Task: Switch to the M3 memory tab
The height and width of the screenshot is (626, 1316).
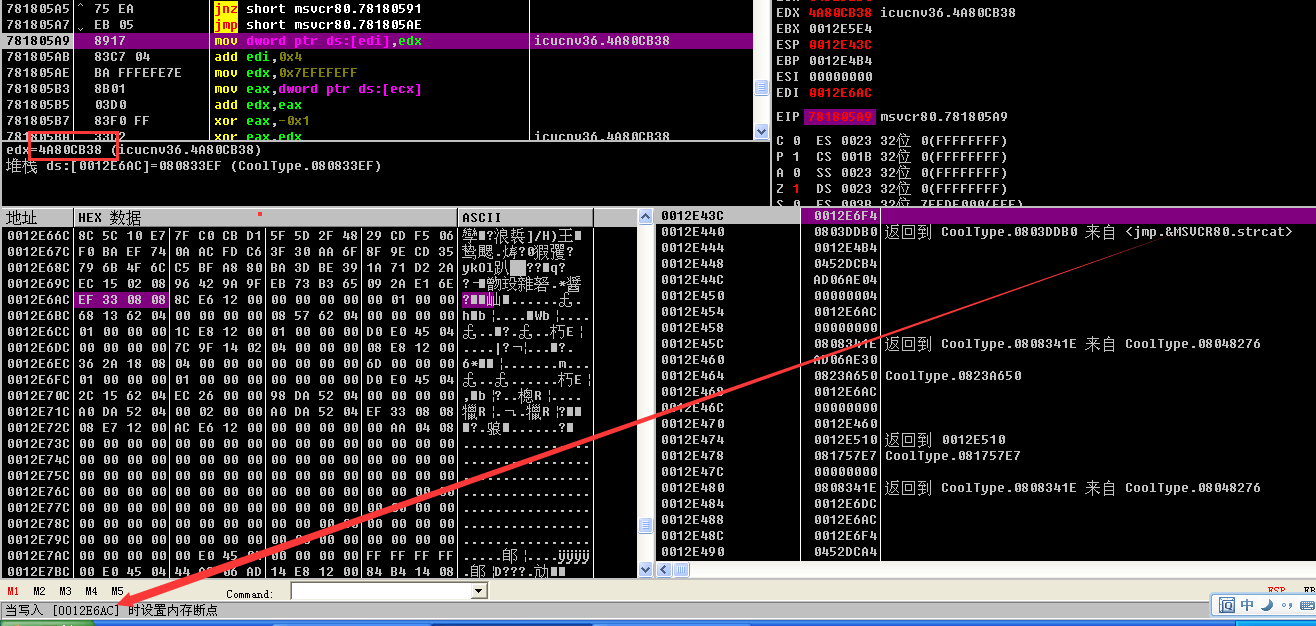Action: [x=65, y=592]
